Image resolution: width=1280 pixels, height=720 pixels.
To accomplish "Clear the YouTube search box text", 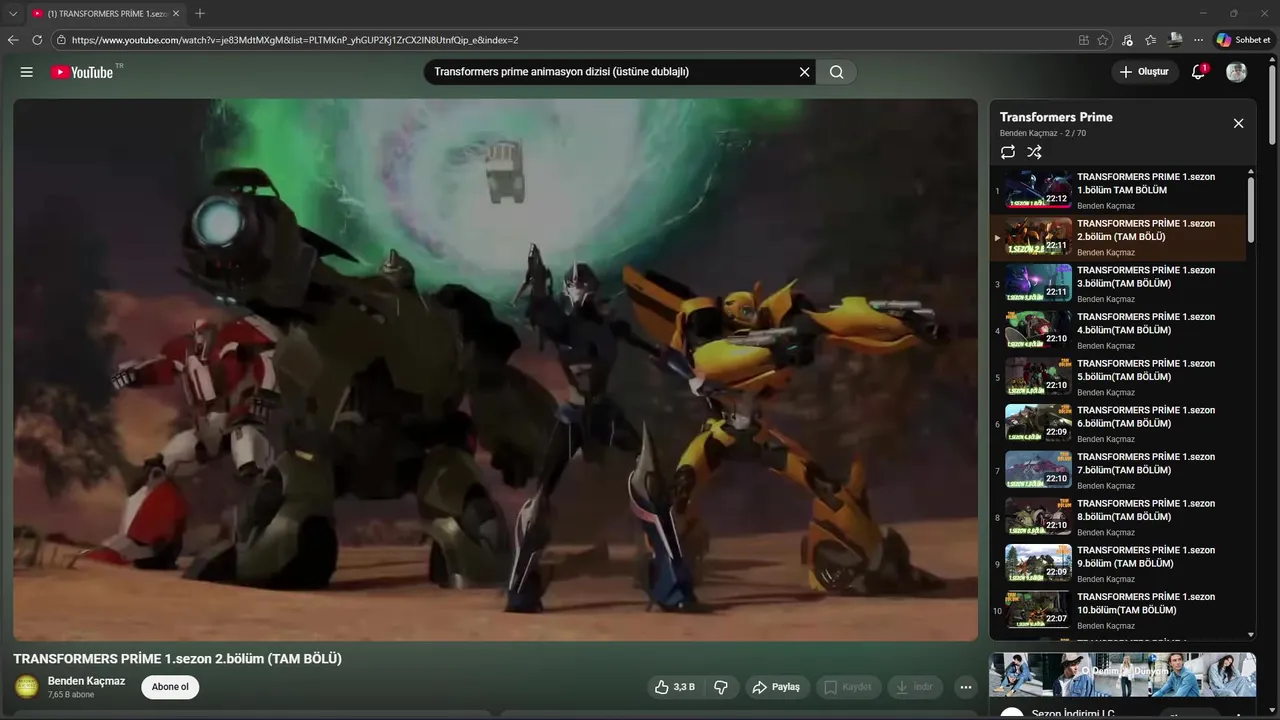I will click(804, 72).
